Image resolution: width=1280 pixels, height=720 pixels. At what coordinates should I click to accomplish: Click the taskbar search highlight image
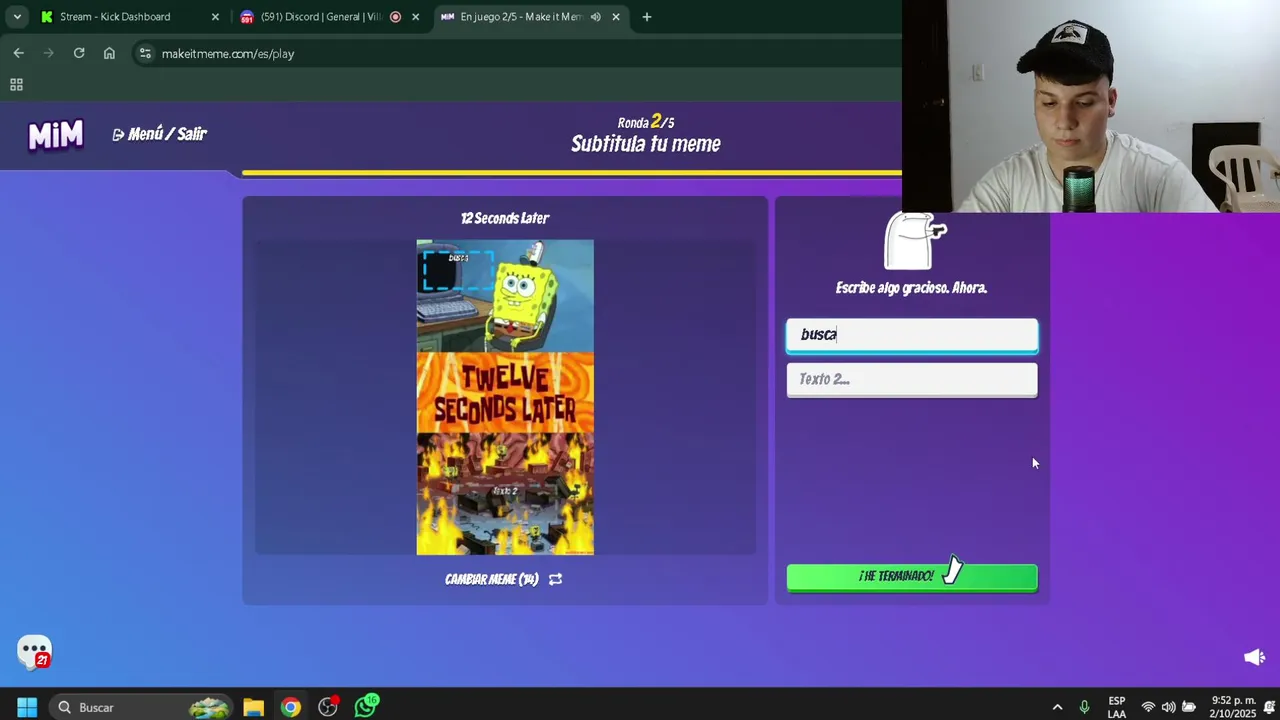(x=209, y=707)
